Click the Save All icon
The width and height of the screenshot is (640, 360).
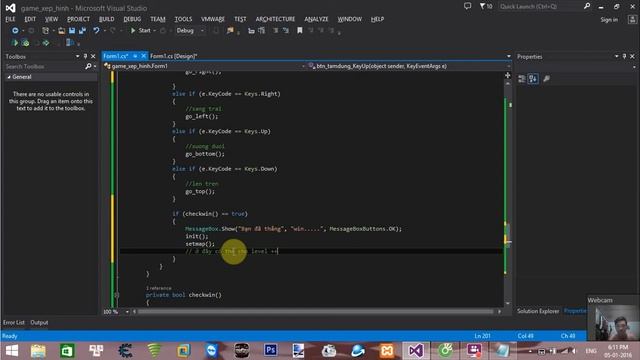(x=82, y=31)
